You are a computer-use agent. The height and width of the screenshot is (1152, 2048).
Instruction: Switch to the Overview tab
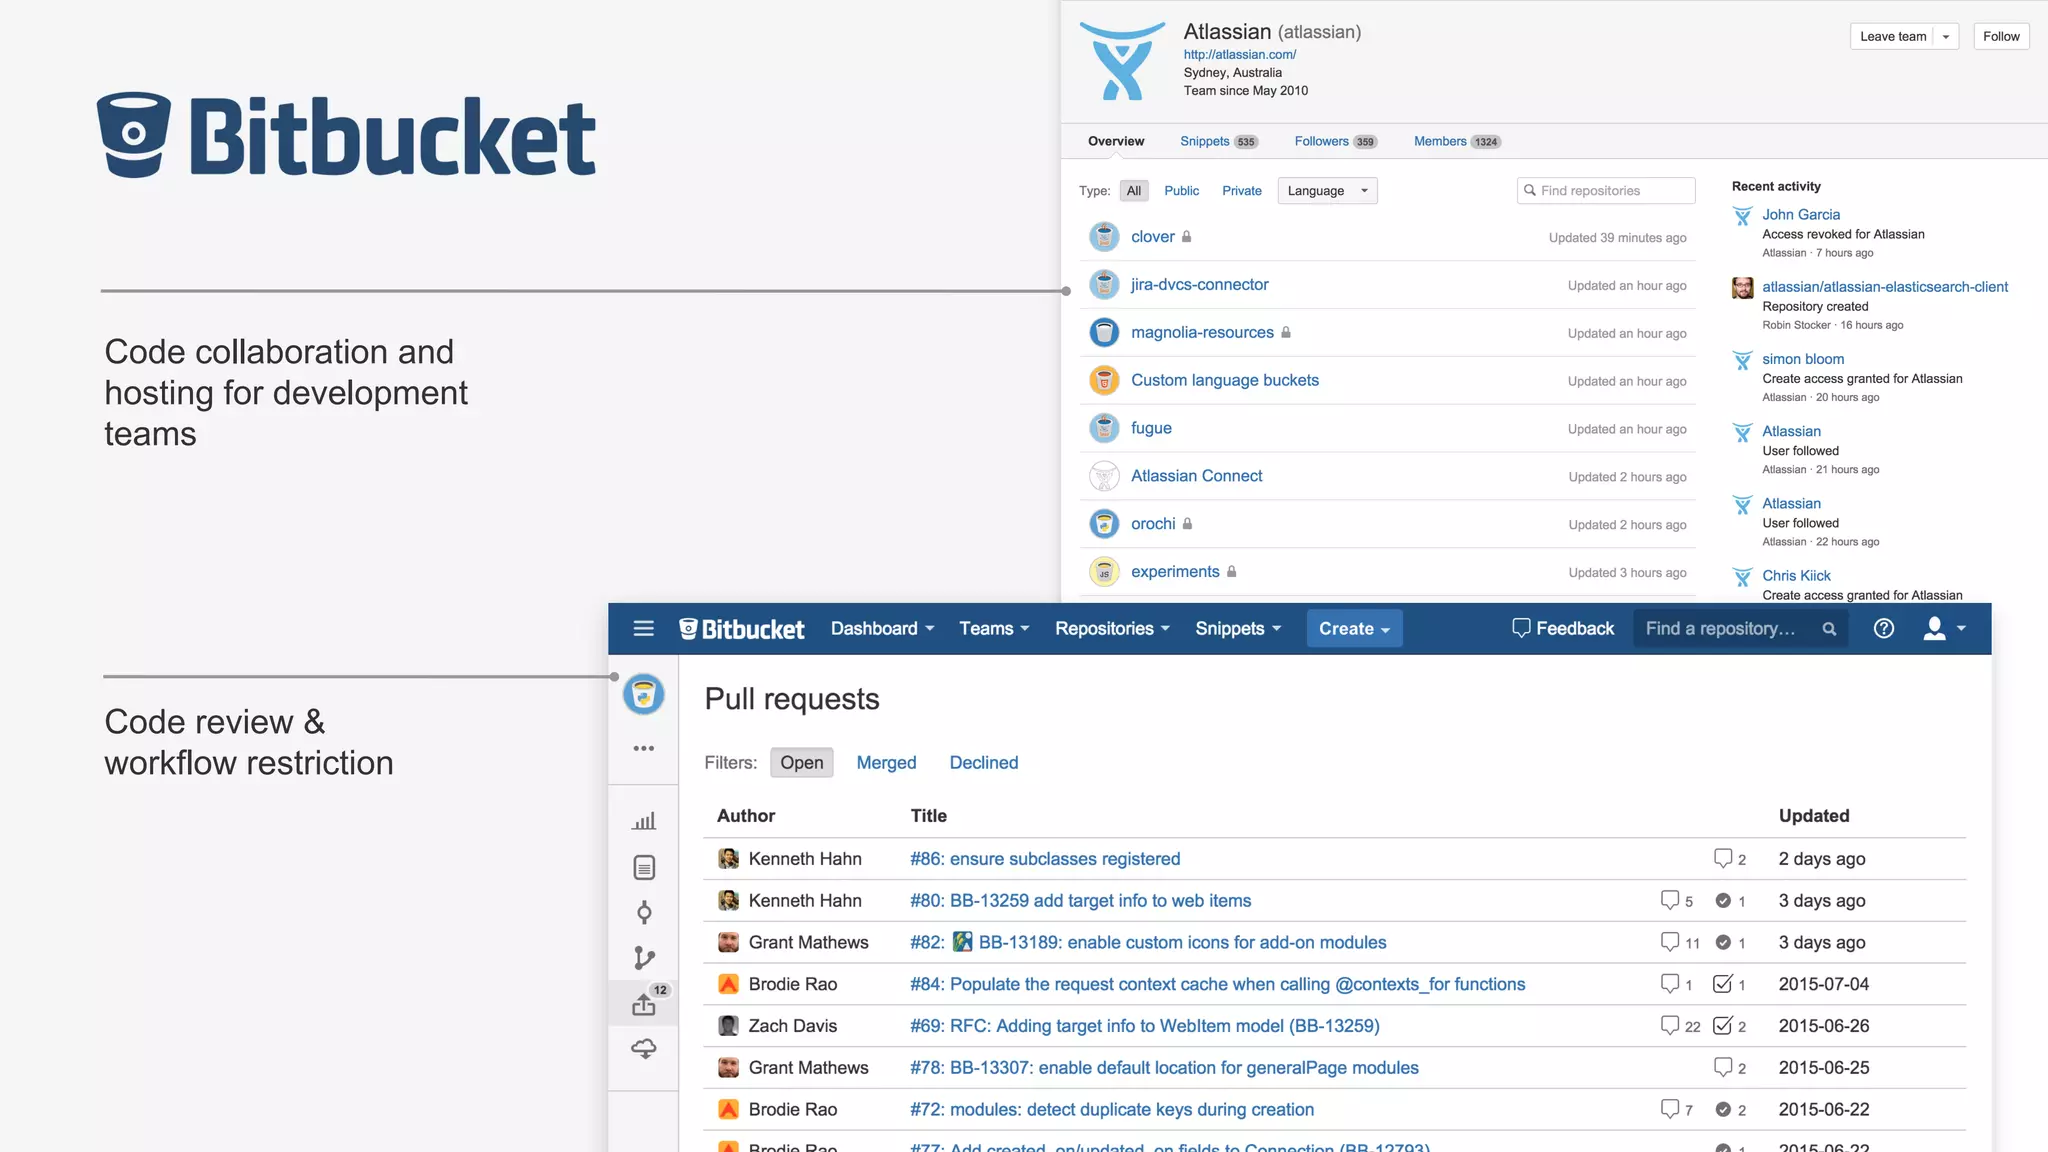1116,141
